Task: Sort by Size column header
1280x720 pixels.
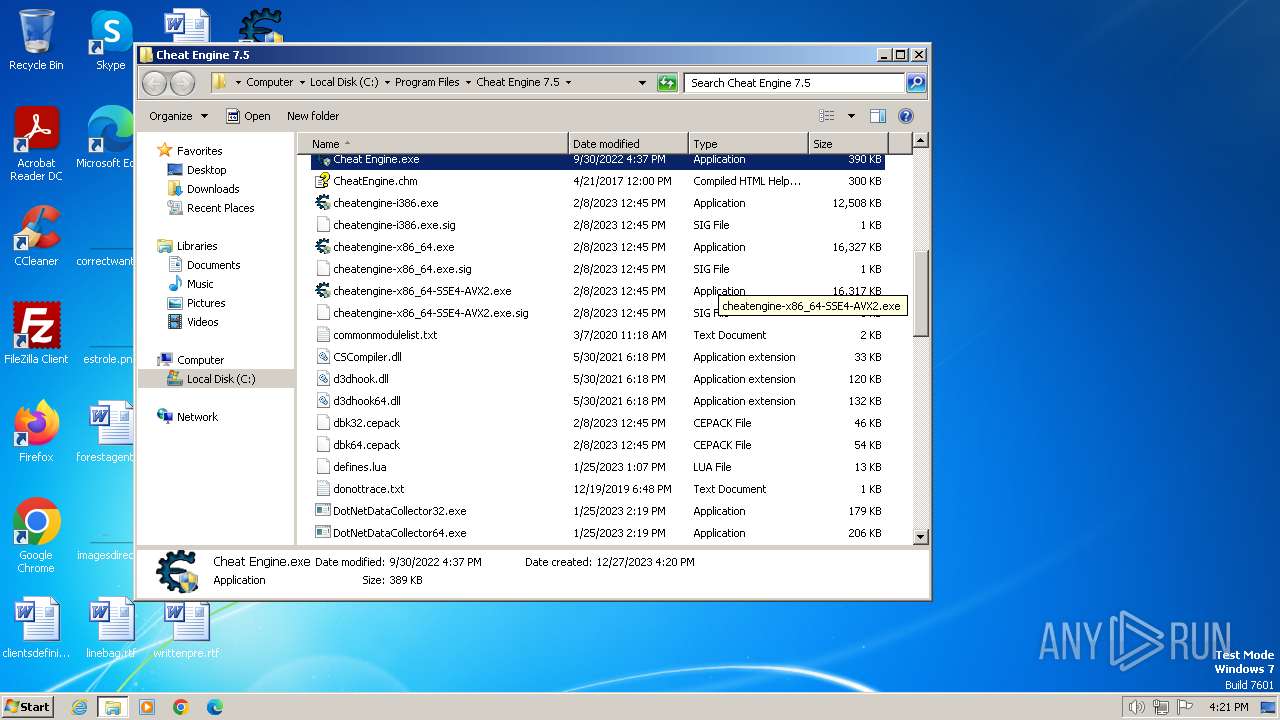Action: tap(847, 144)
